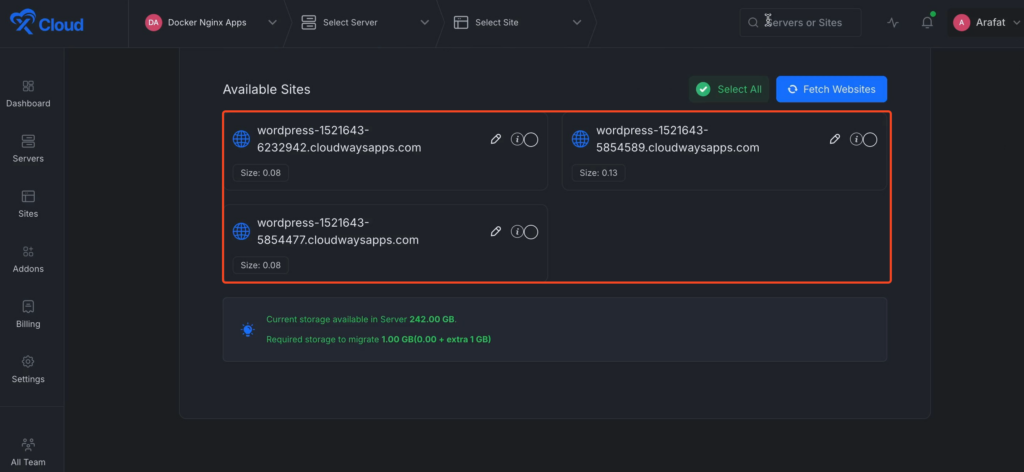Expand the Docker Nginx Apps team dropdown
This screenshot has height=472, width=1024.
coord(210,22)
